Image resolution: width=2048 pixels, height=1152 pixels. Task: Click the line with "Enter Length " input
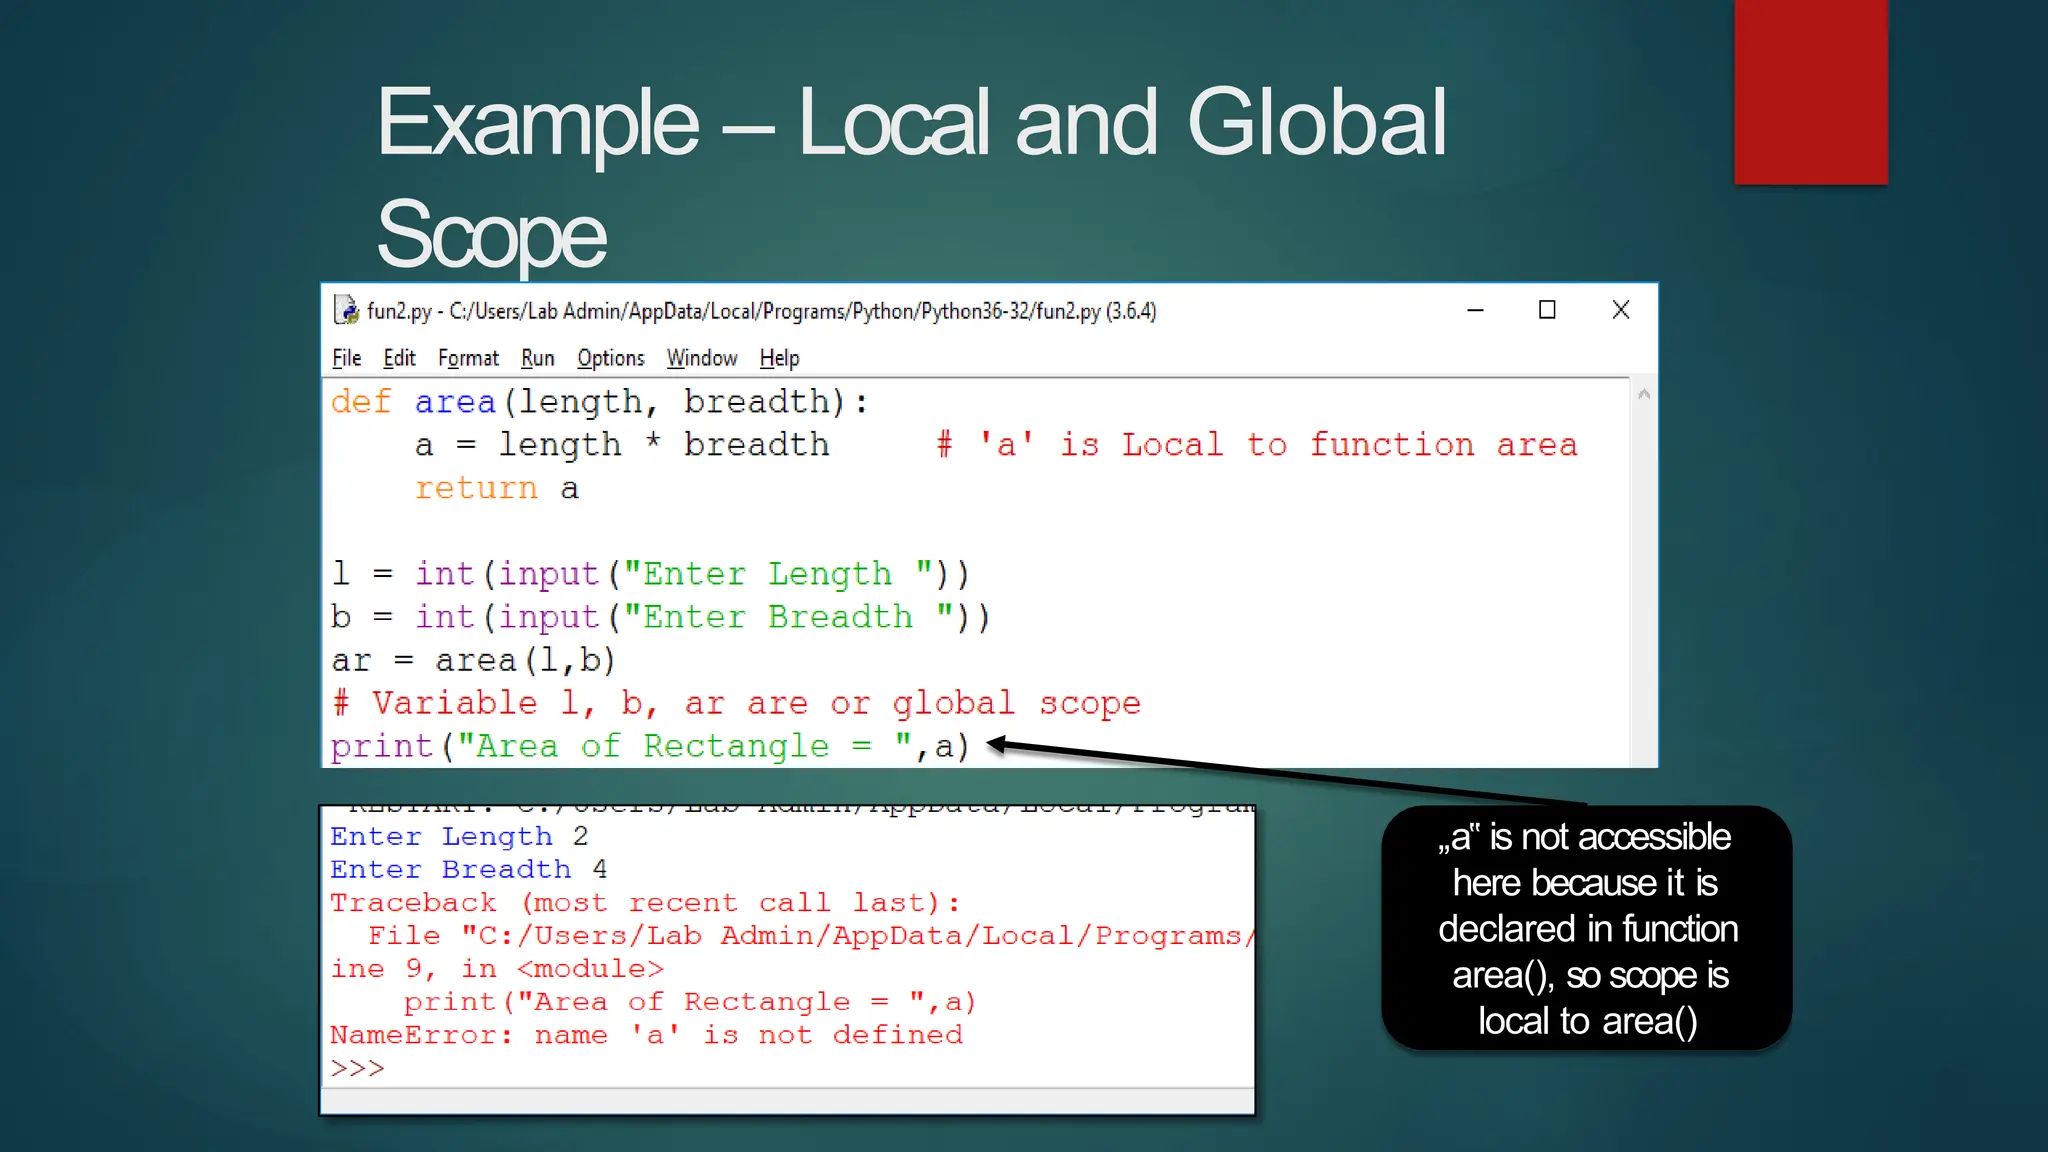[650, 574]
